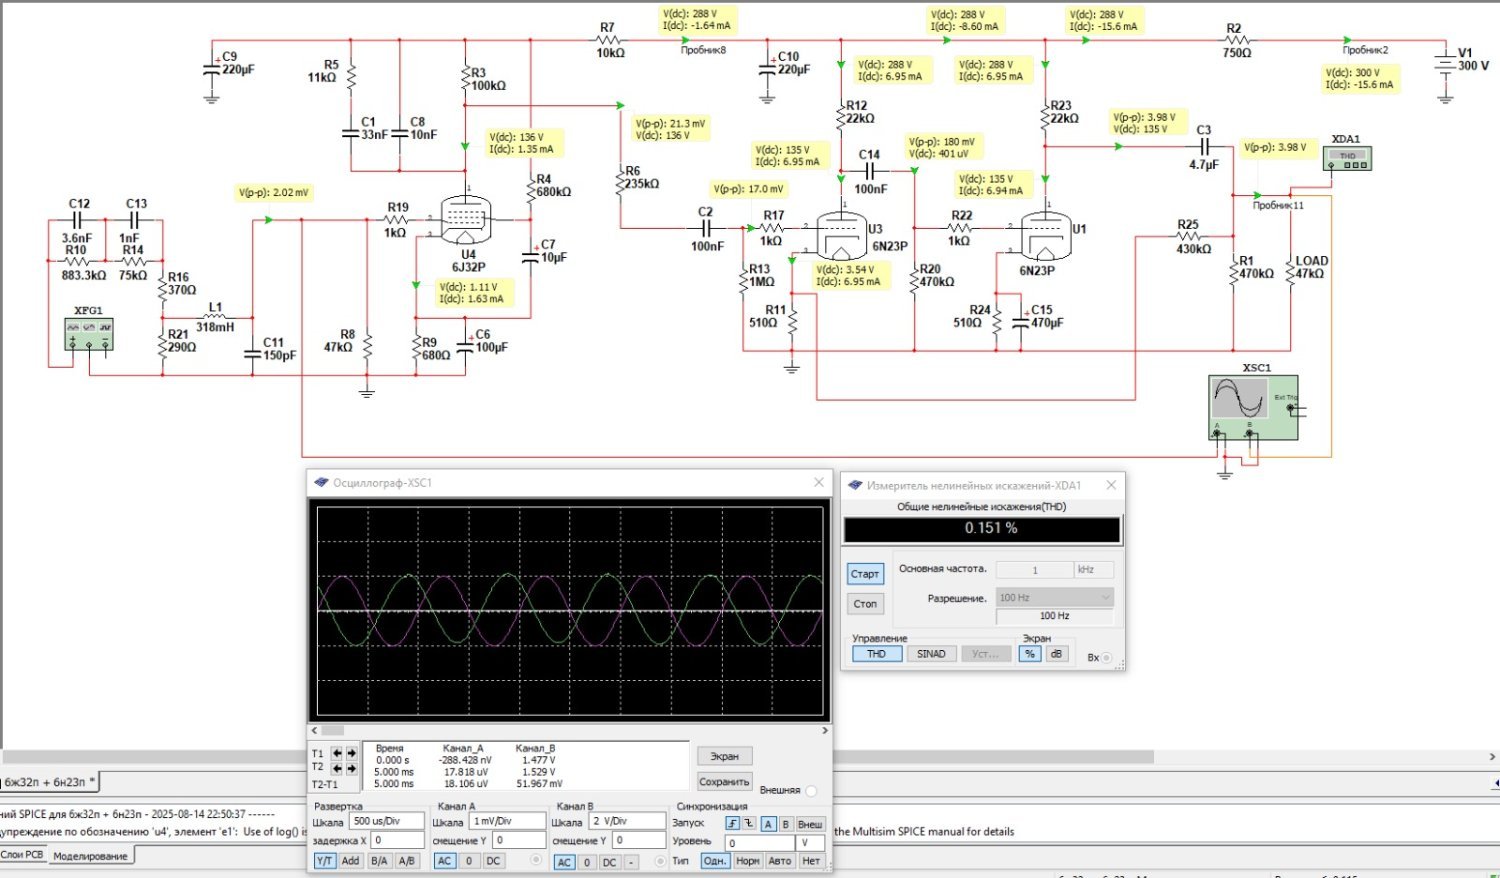
Task: Select resistor R25 430kΩ feedback
Action: (1188, 237)
